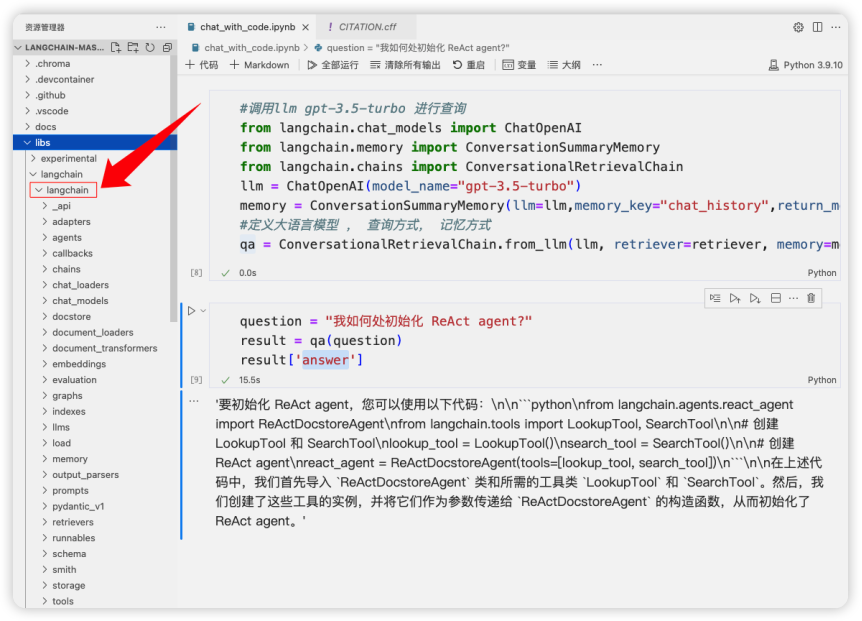Change the language mode of cell 8
The height and width of the screenshot is (621, 862).
822,273
